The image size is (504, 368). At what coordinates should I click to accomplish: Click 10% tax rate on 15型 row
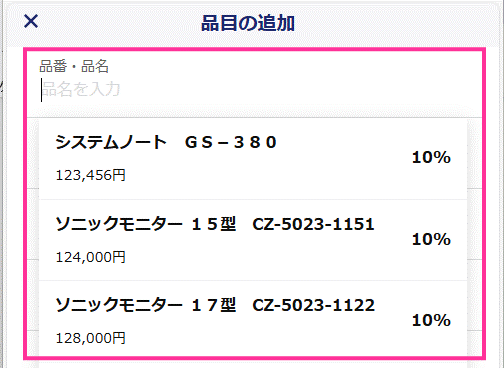click(x=431, y=239)
